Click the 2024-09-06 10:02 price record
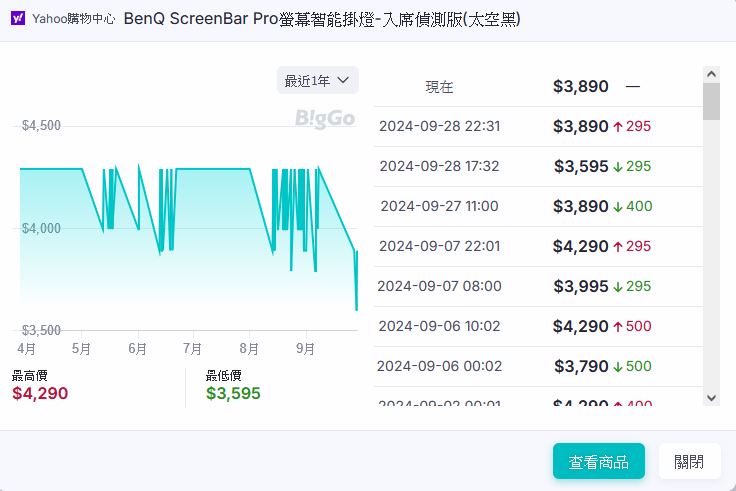The height and width of the screenshot is (491, 736). click(x=538, y=326)
